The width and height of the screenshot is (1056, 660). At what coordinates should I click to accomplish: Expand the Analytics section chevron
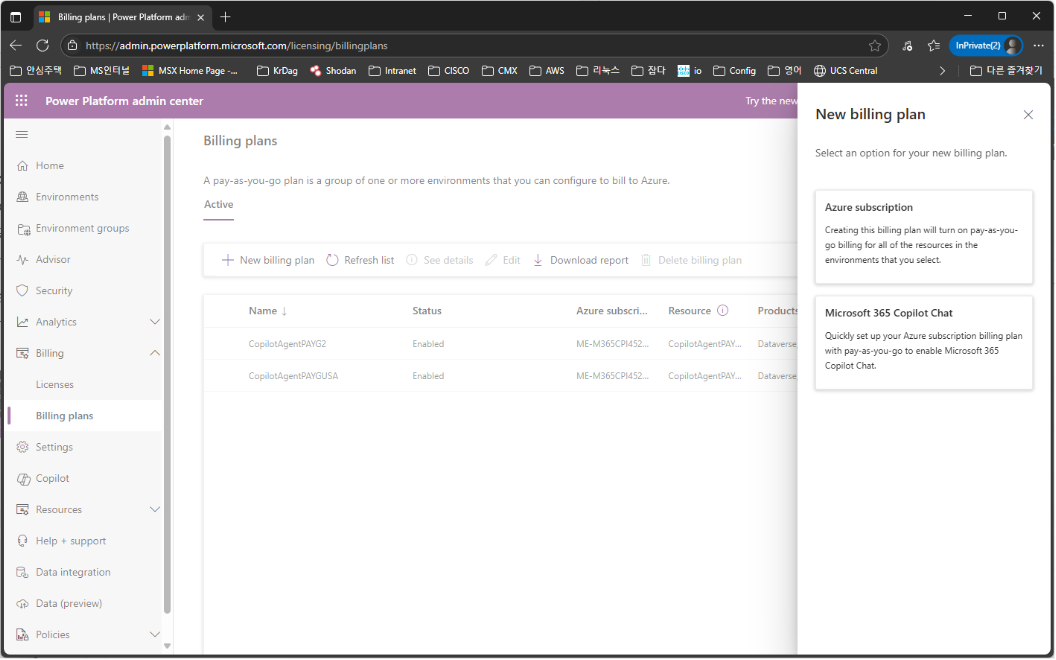[x=154, y=322]
